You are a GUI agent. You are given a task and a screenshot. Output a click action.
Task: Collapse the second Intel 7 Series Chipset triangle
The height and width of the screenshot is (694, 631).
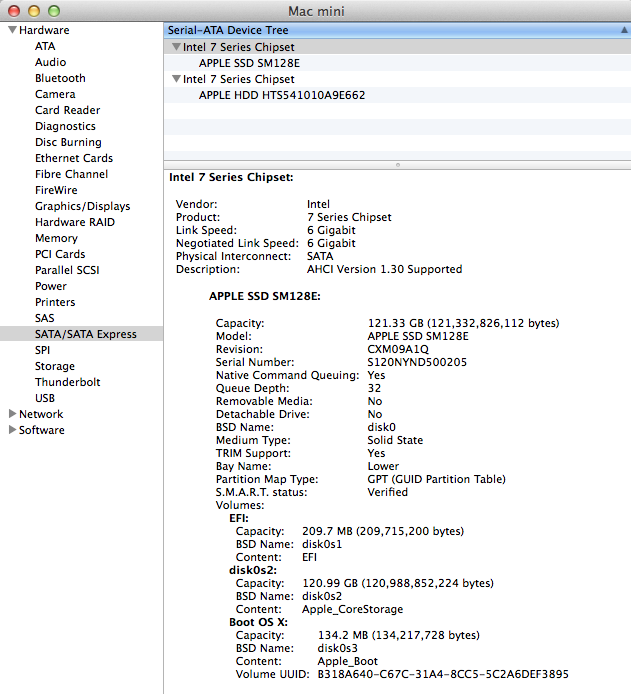pos(176,78)
